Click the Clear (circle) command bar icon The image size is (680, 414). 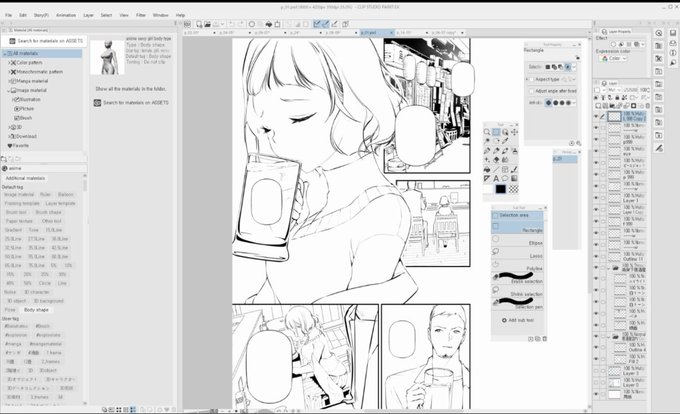[252, 24]
